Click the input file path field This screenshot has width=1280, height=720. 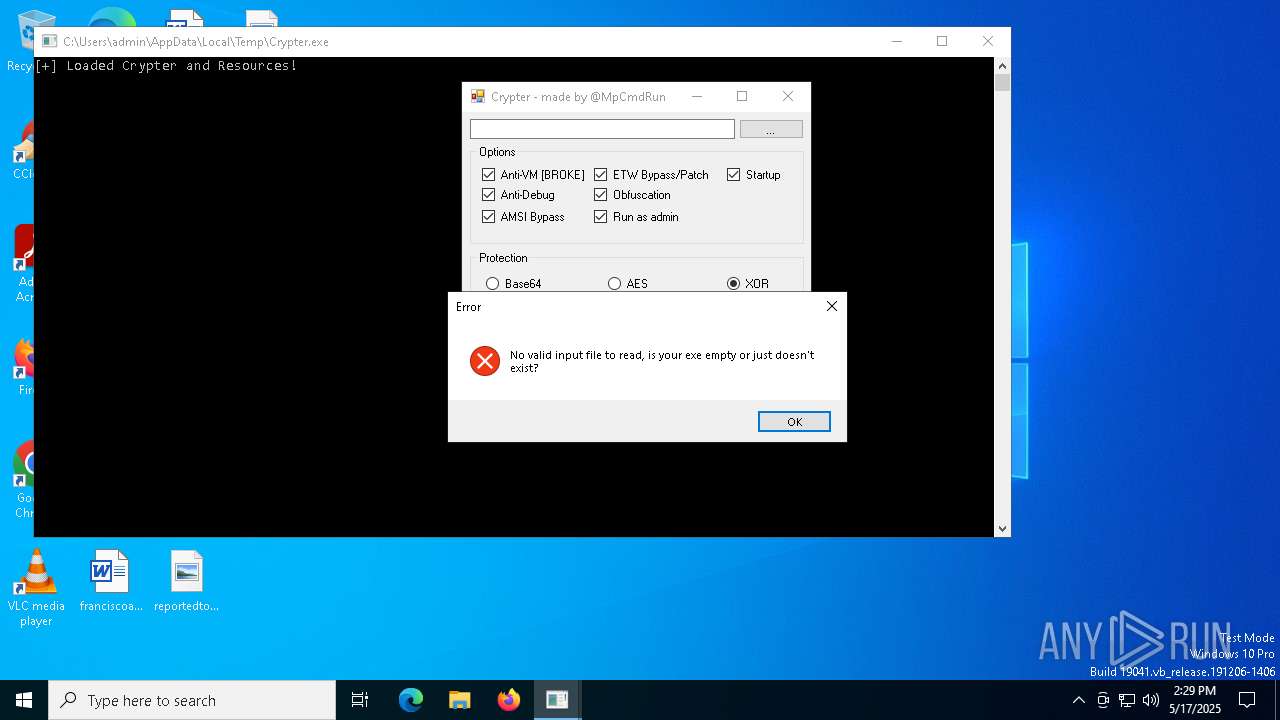pyautogui.click(x=602, y=129)
